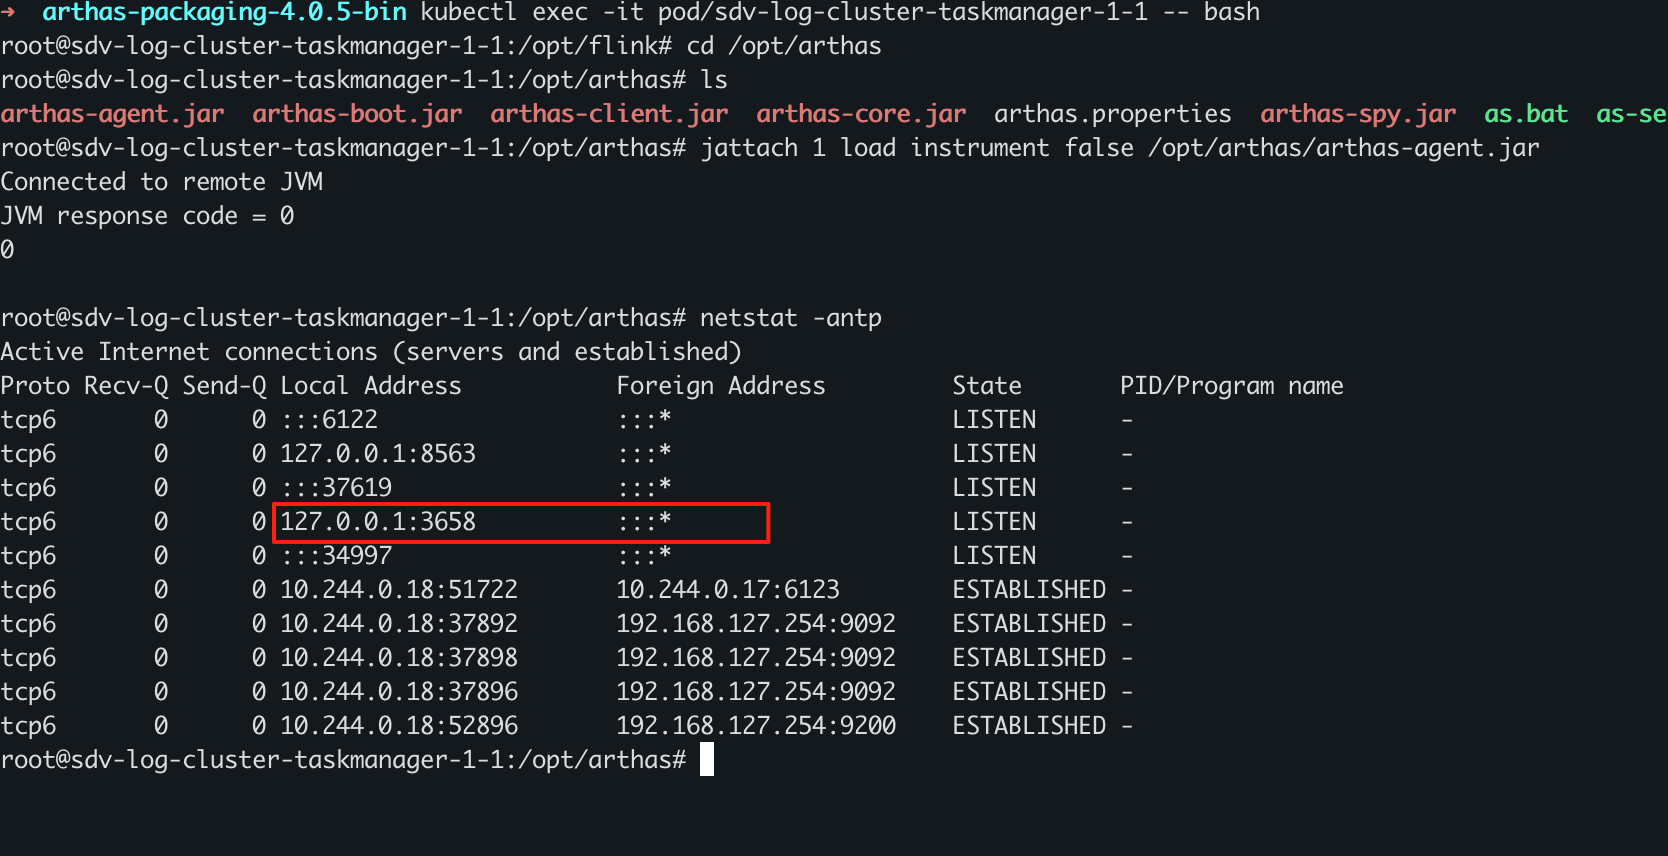Click arthas.properties in the ls output
Screen dimensions: 1668x856
(x=1112, y=114)
